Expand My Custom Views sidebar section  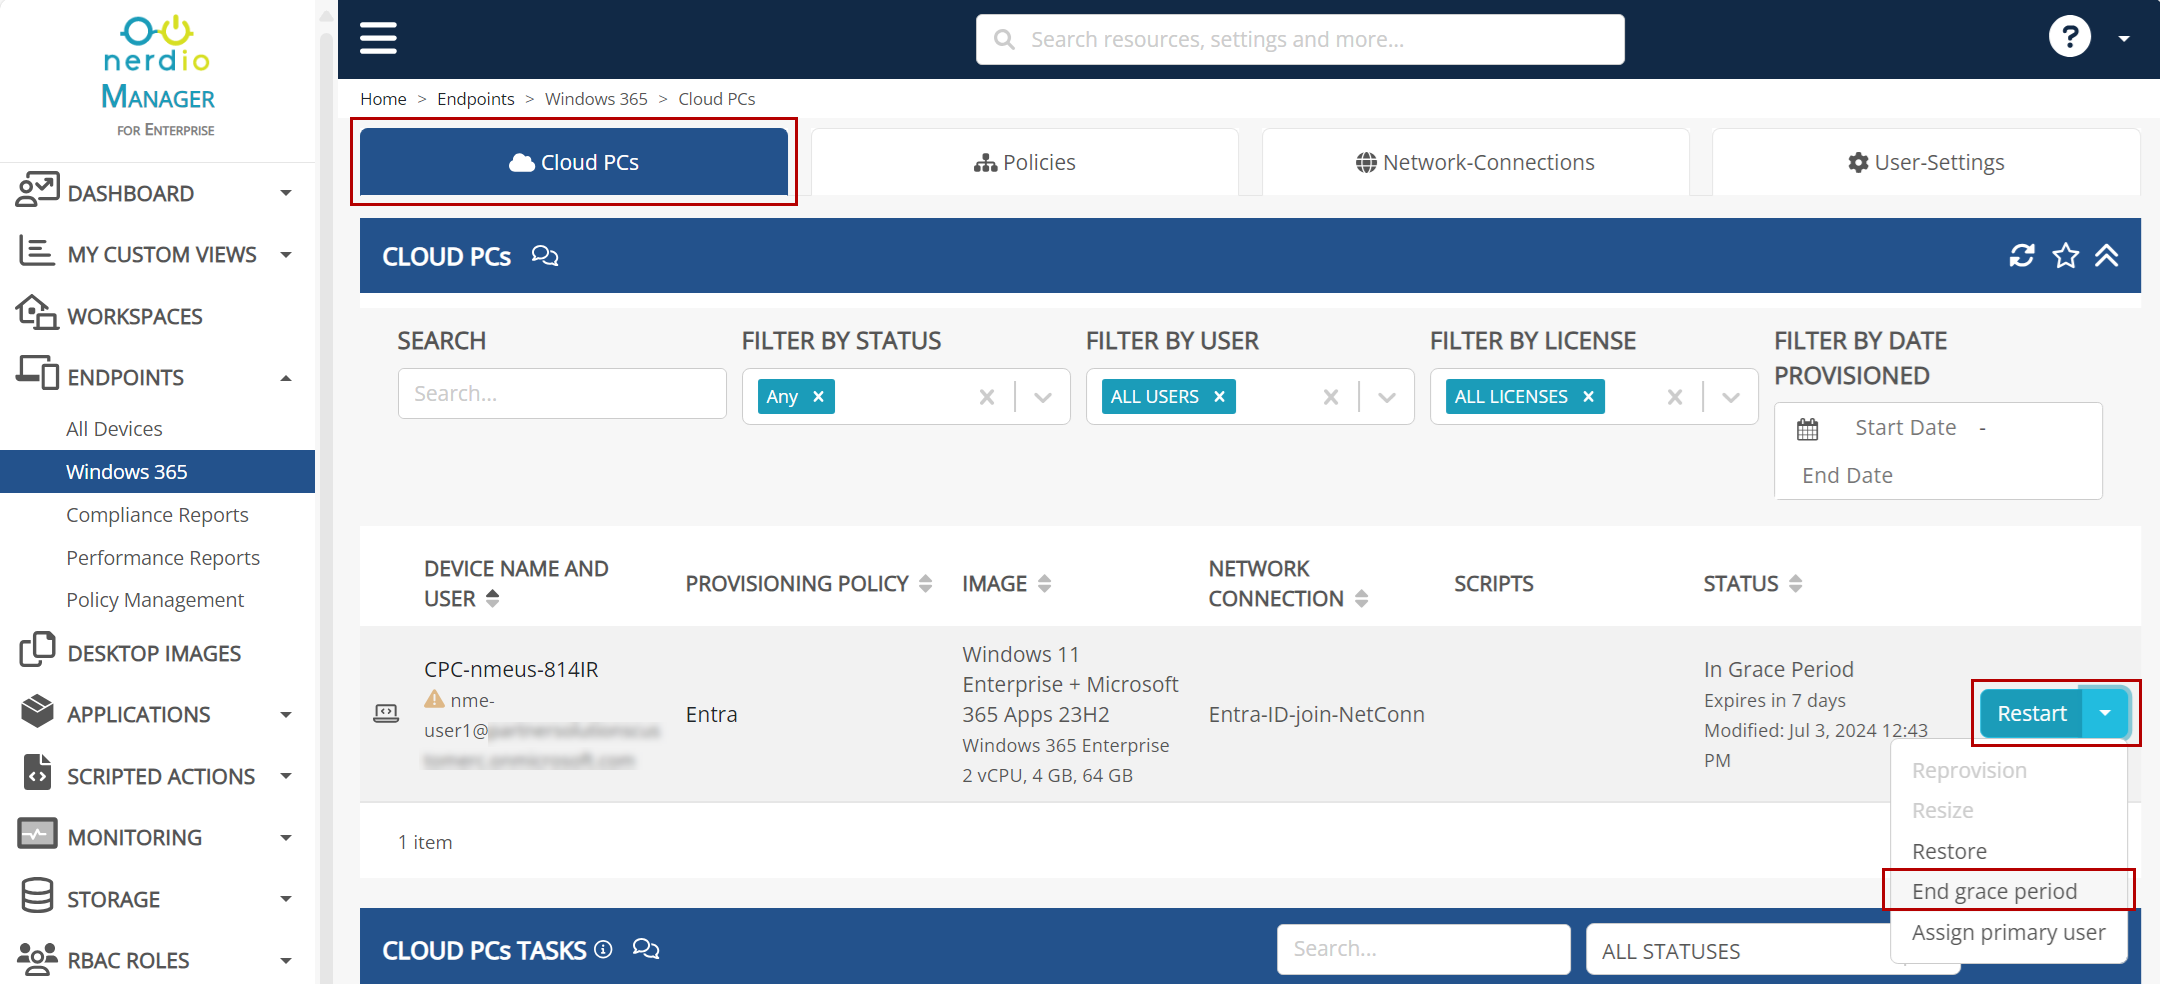point(286,255)
